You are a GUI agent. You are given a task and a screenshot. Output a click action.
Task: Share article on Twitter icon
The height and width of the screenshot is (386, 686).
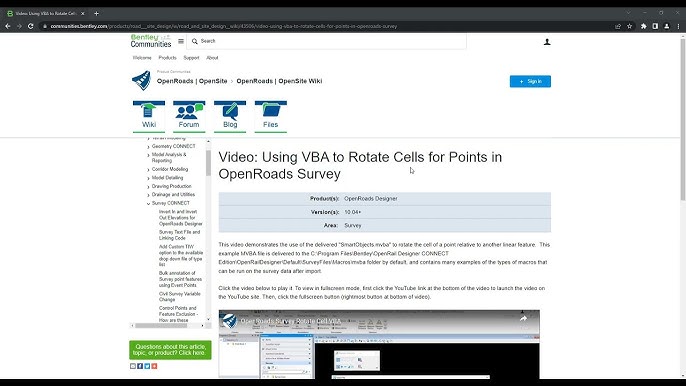(x=147, y=366)
